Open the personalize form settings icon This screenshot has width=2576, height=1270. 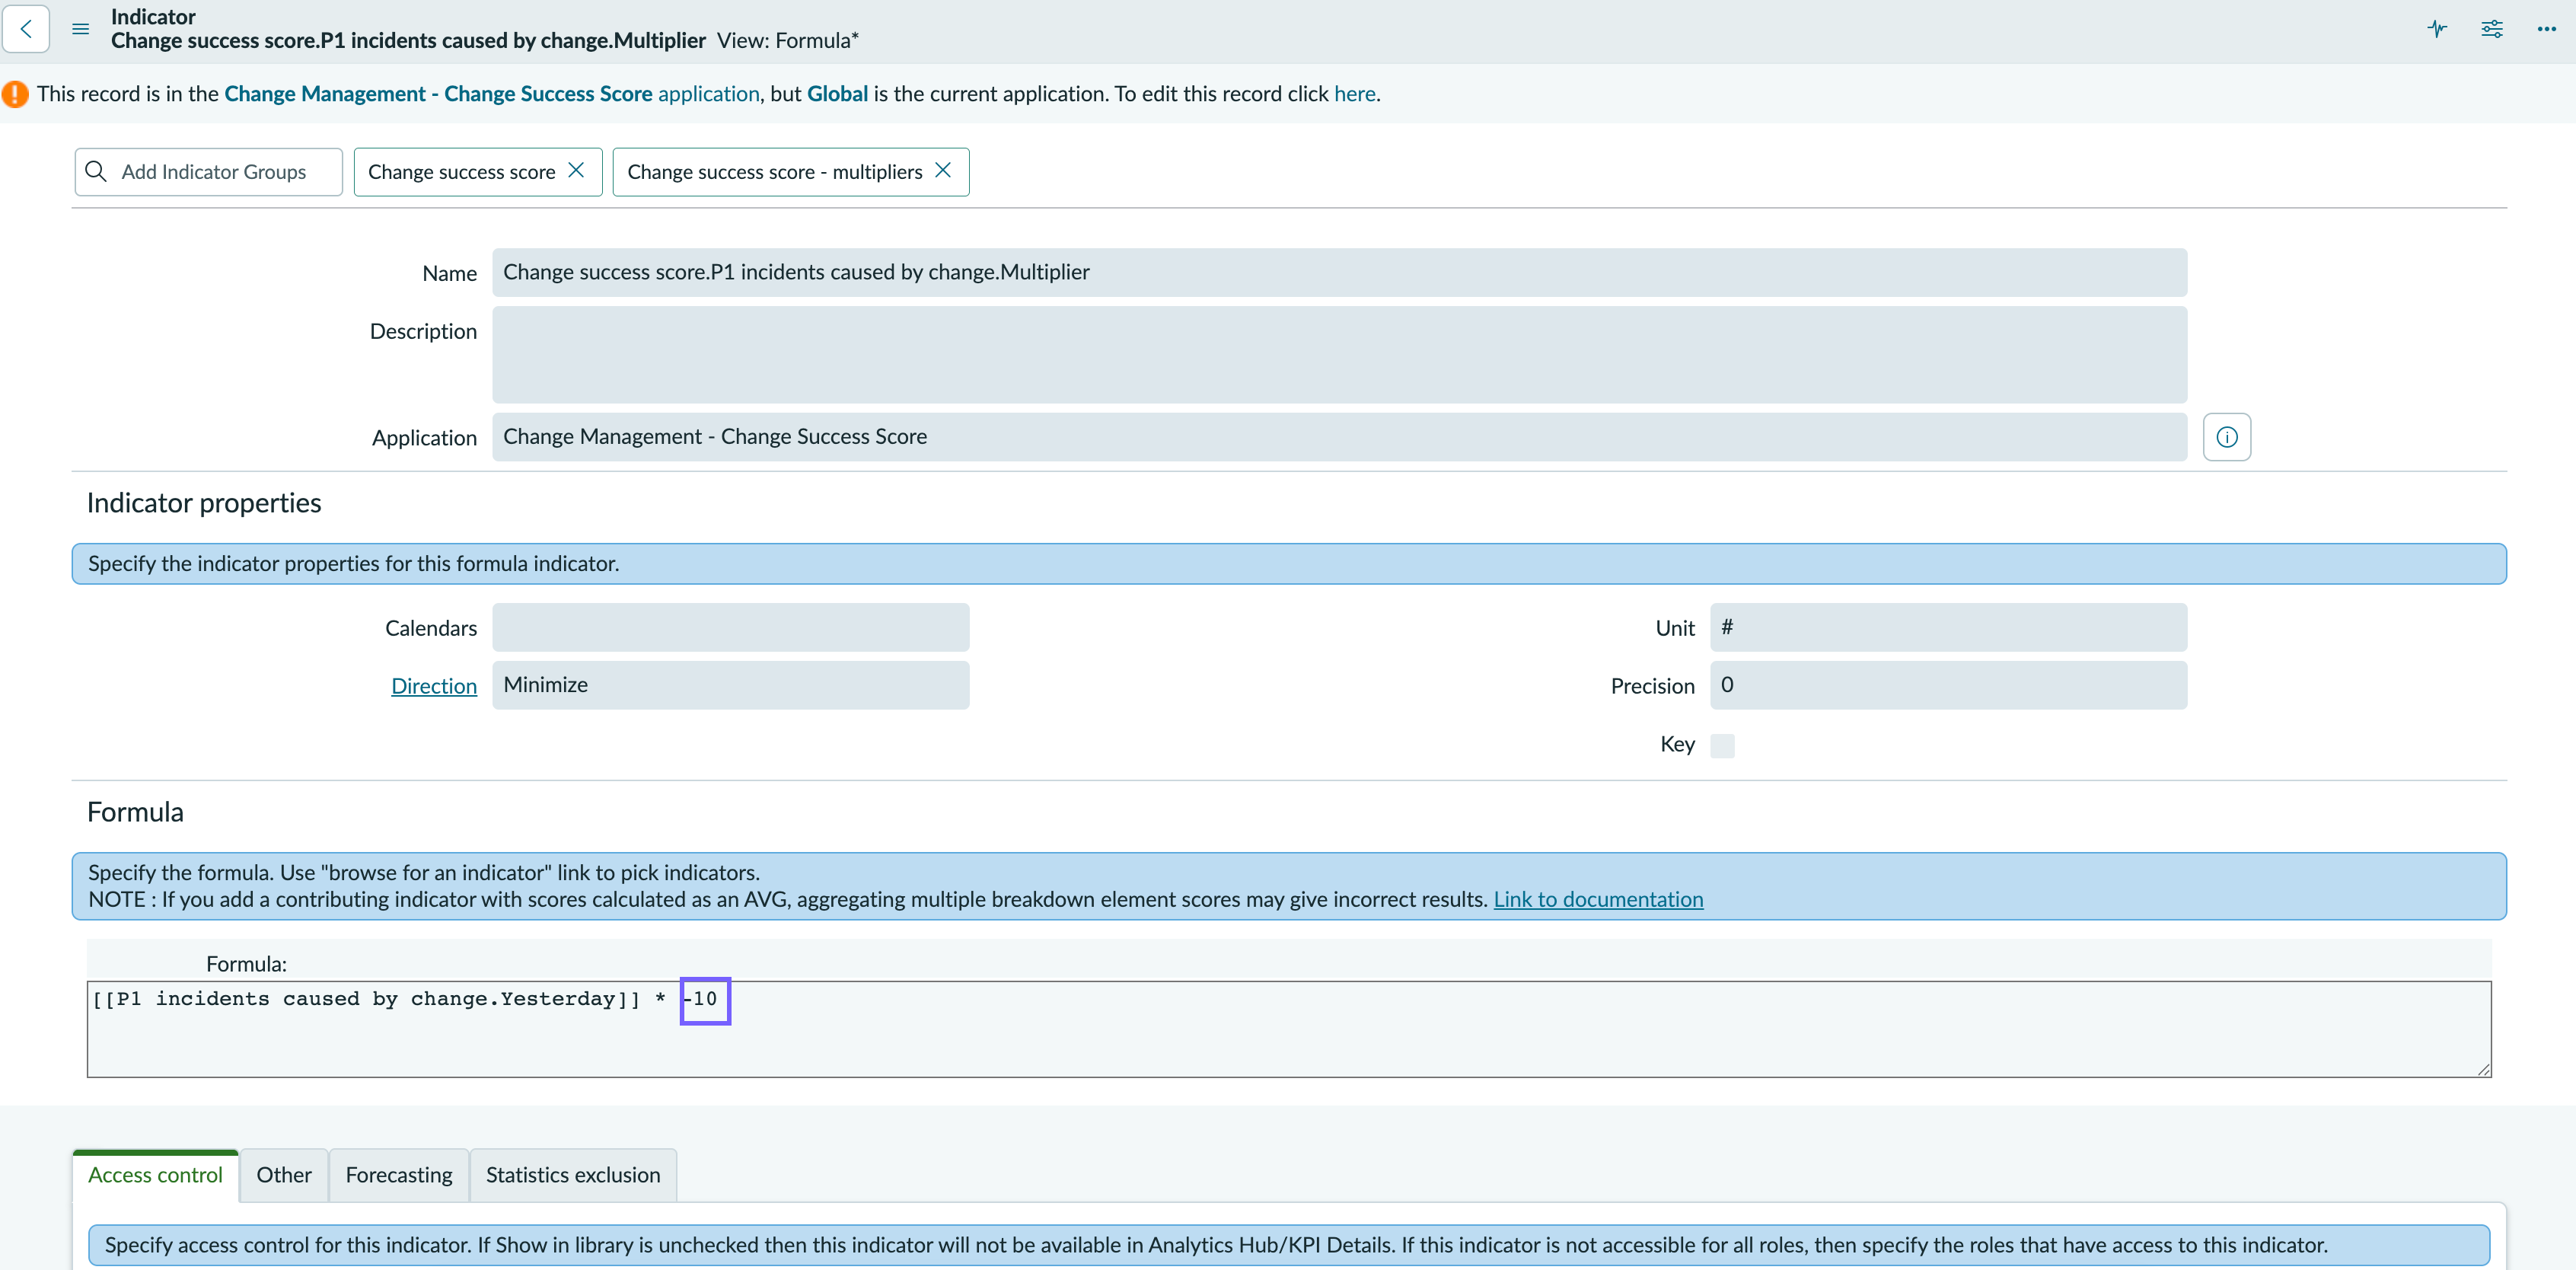(x=2492, y=28)
